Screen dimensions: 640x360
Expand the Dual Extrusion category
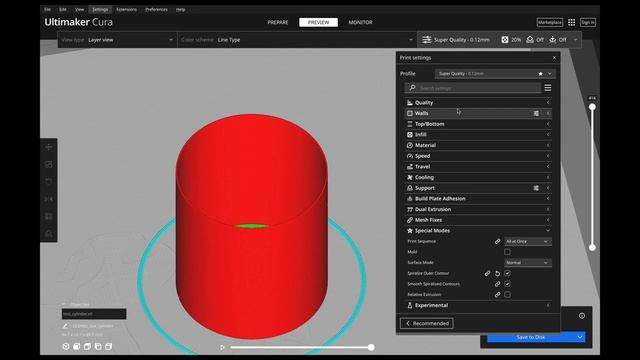478,209
